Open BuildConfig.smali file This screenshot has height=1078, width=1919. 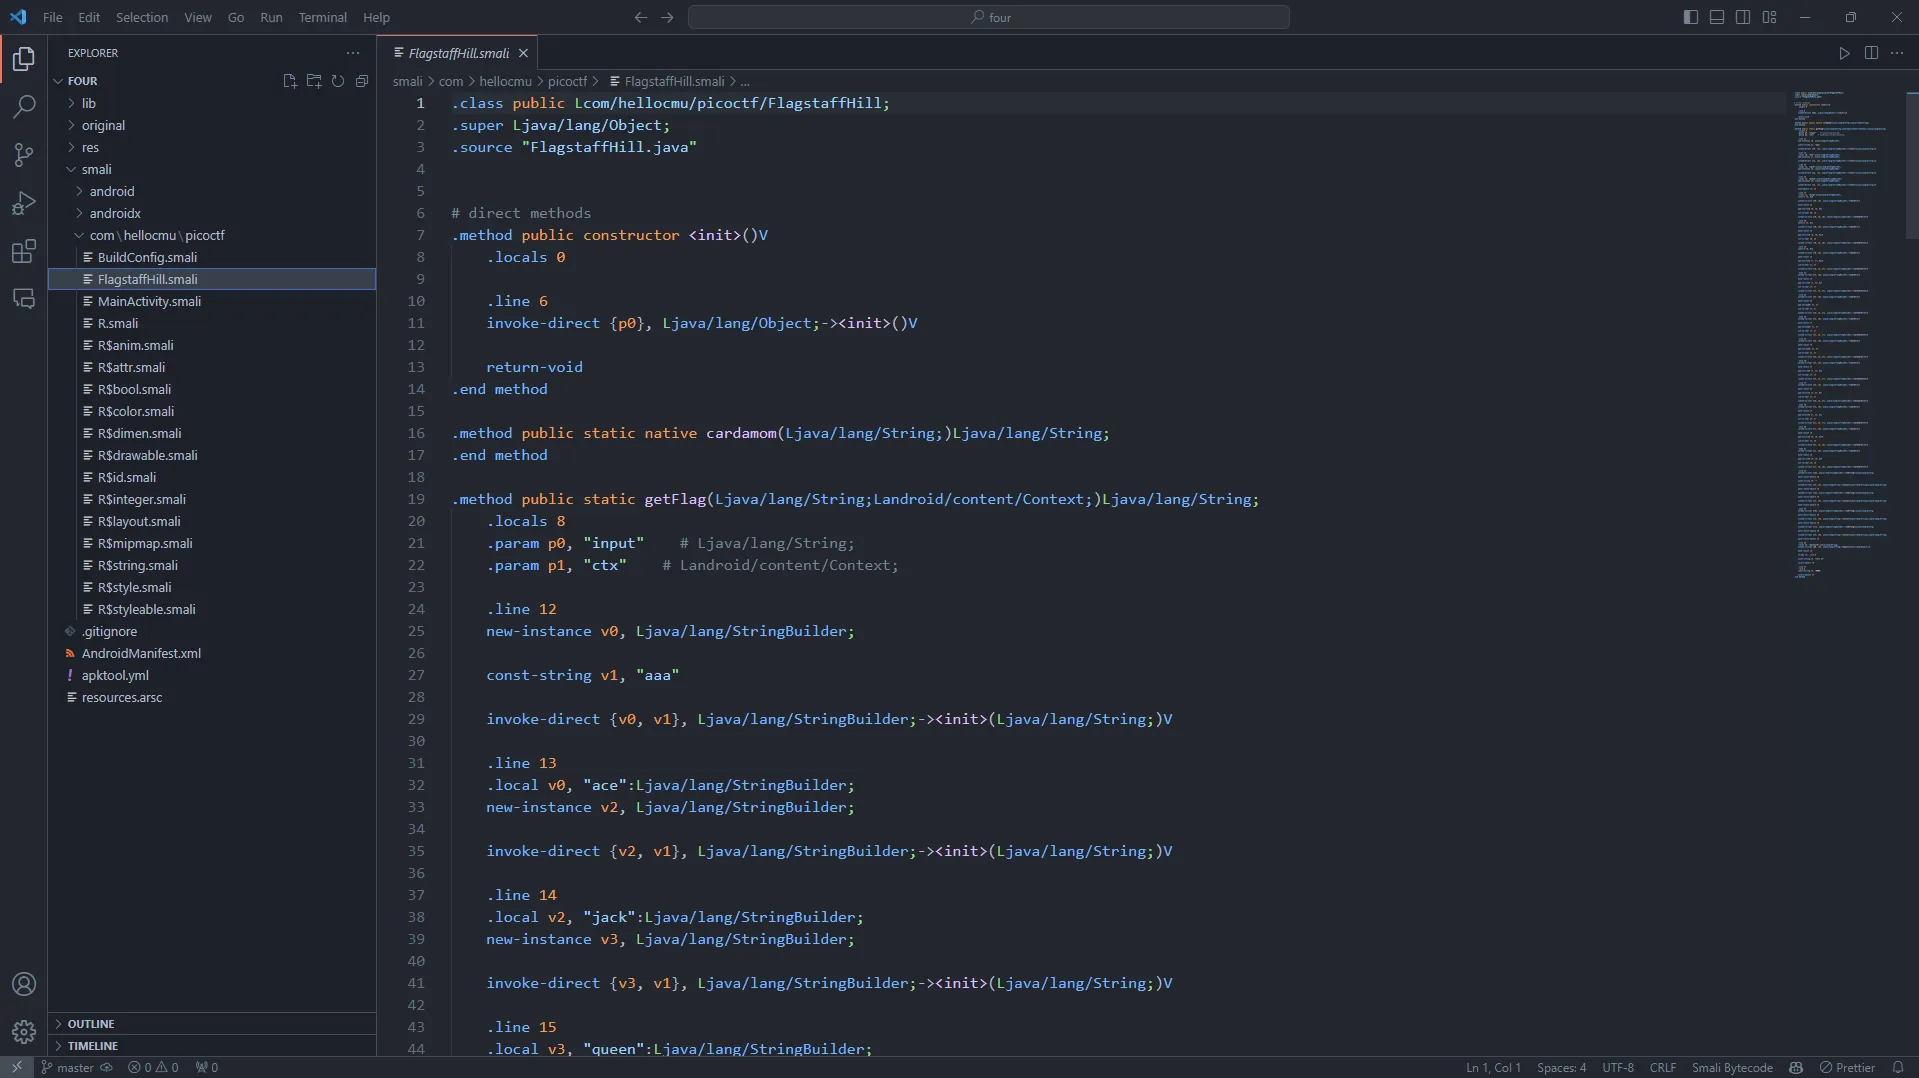pyautogui.click(x=212, y=257)
